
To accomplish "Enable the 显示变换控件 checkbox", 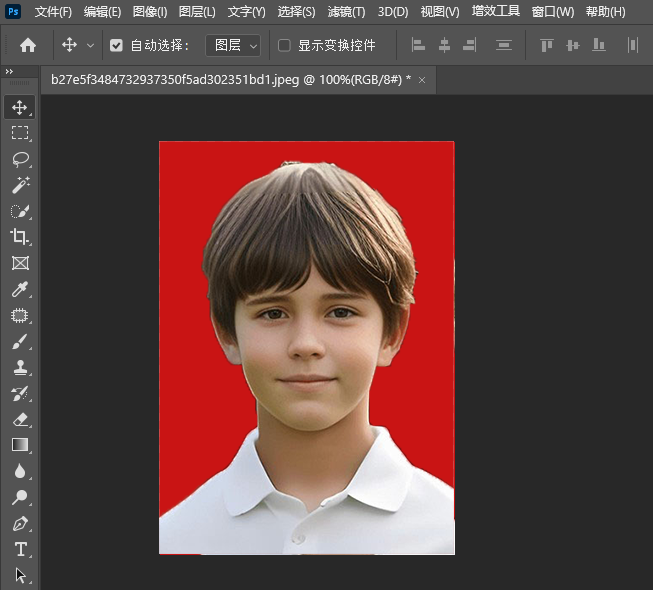I will pyautogui.click(x=284, y=45).
